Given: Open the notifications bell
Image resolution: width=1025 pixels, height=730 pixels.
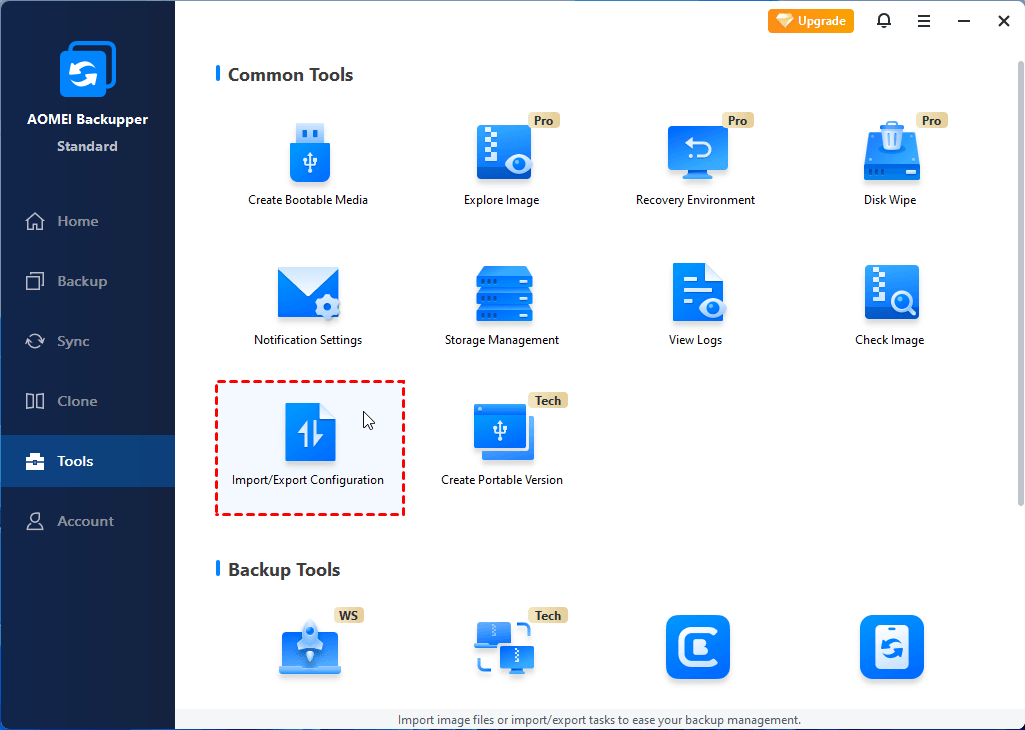Looking at the screenshot, I should click(884, 21).
